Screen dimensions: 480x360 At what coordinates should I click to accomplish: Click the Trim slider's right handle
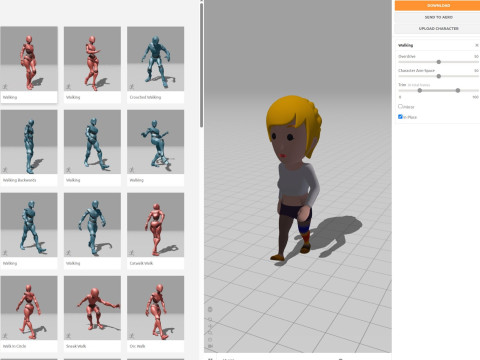(458, 90)
